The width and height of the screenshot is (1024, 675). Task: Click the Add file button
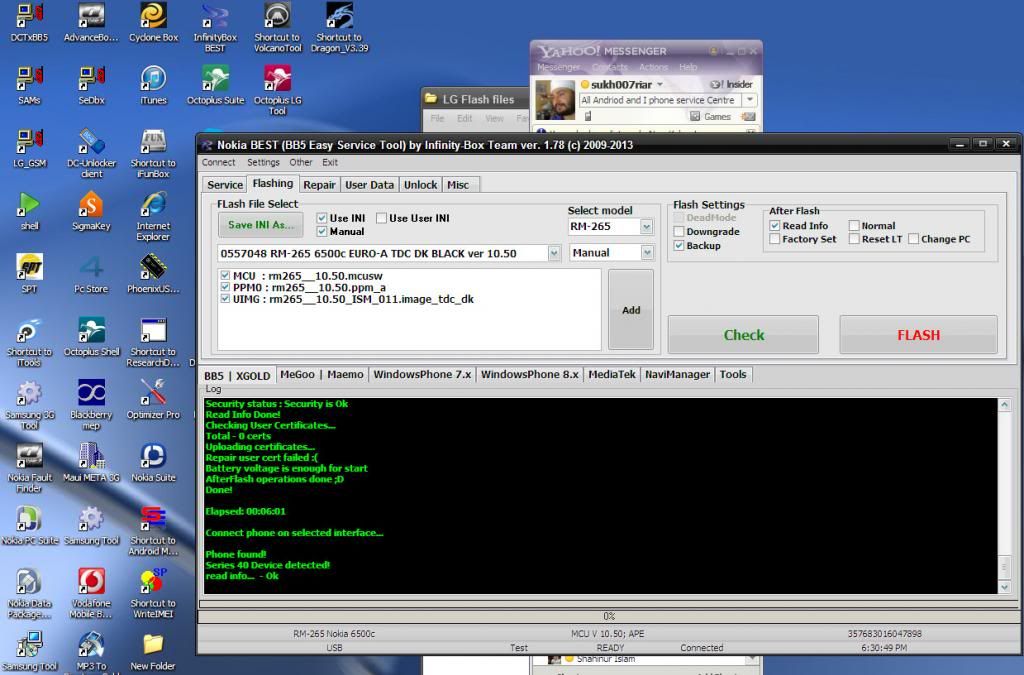pos(631,310)
